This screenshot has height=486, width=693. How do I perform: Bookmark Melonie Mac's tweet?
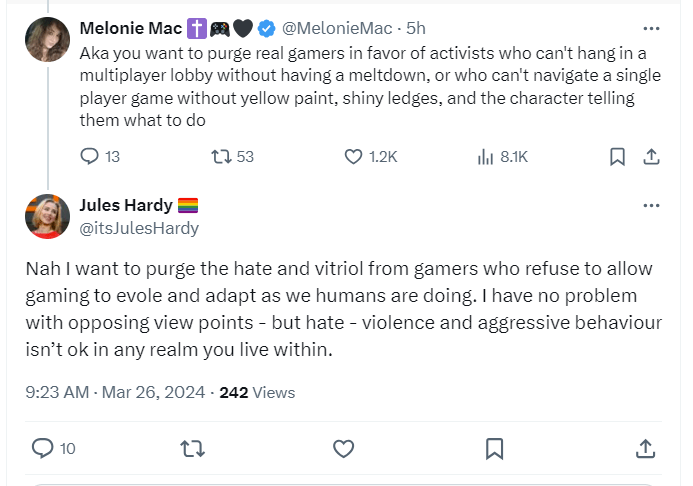[618, 156]
